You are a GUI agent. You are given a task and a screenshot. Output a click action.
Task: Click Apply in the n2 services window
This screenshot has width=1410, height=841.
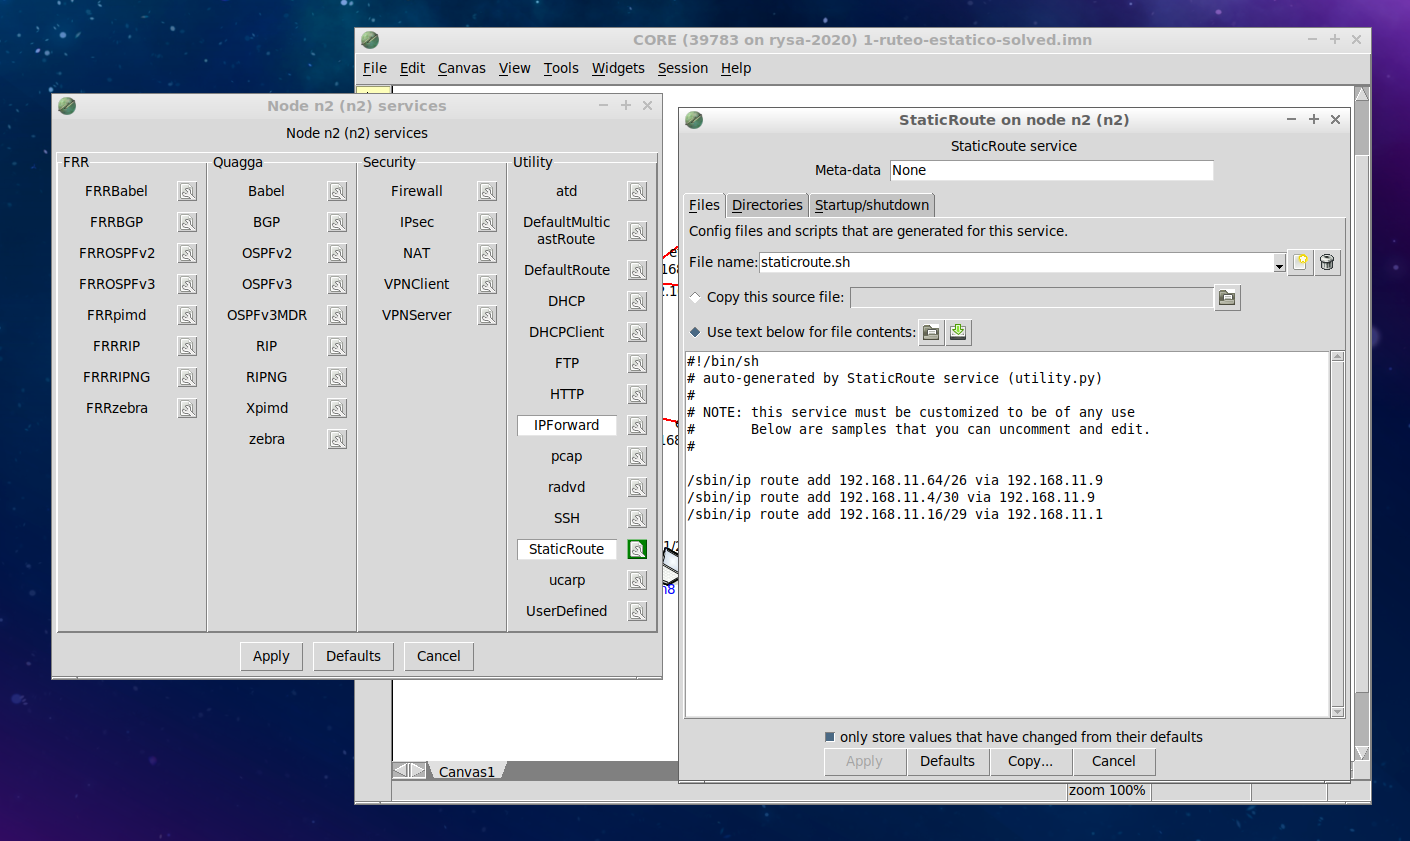[271, 656]
